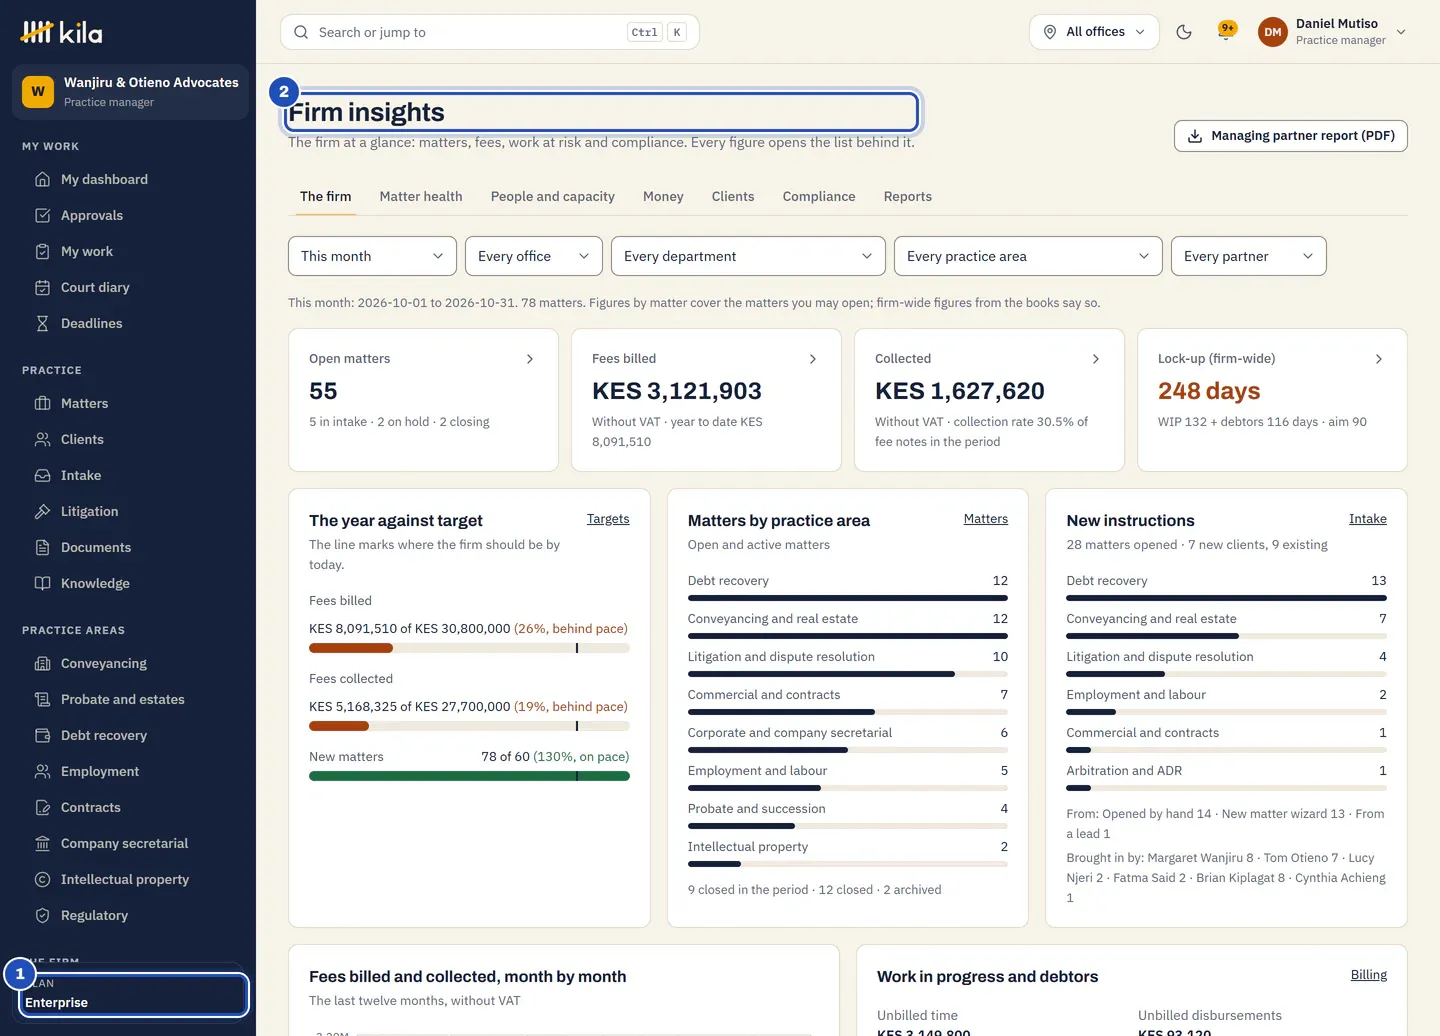Open the Every department dropdown
This screenshot has height=1036, width=1440.
tap(748, 256)
